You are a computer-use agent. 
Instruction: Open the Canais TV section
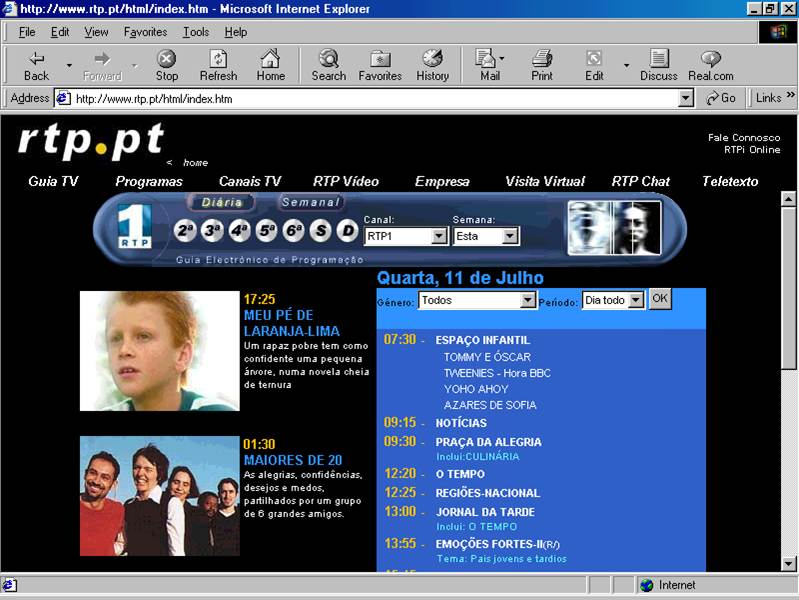(250, 181)
